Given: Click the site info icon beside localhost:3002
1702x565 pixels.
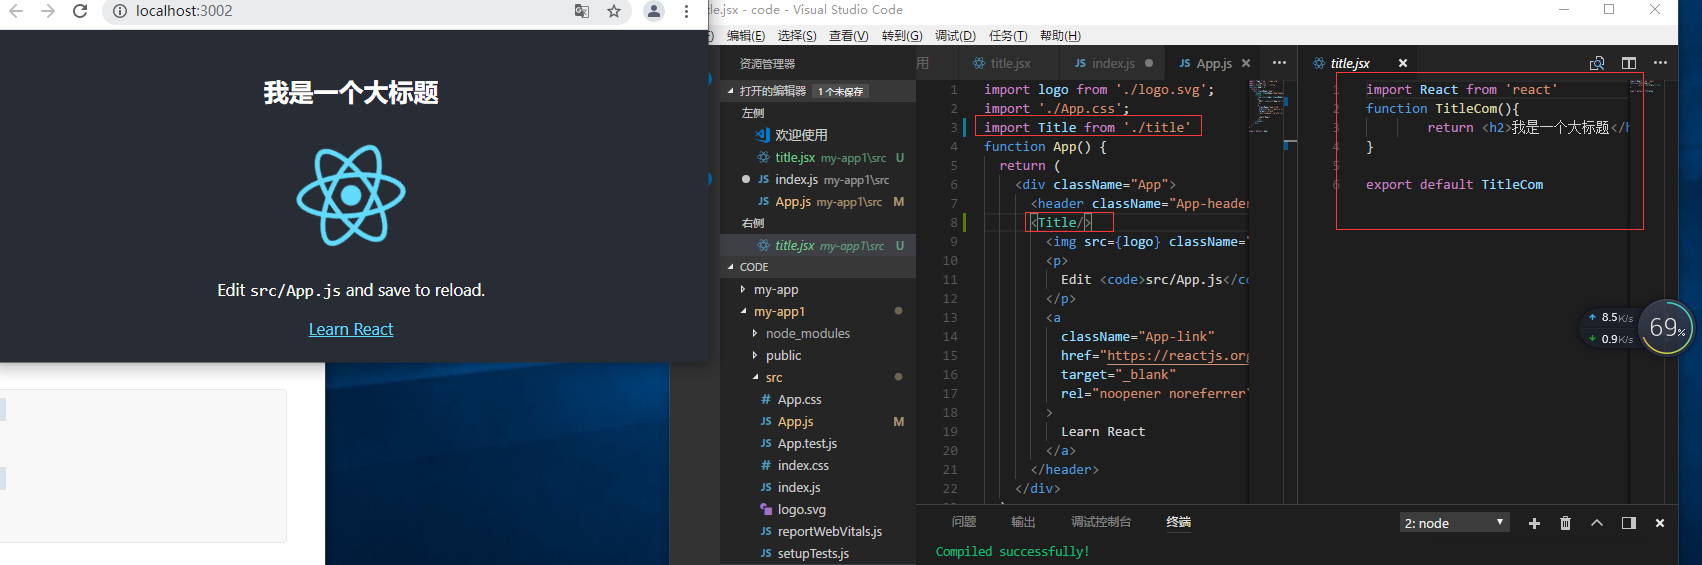Looking at the screenshot, I should click(x=120, y=11).
